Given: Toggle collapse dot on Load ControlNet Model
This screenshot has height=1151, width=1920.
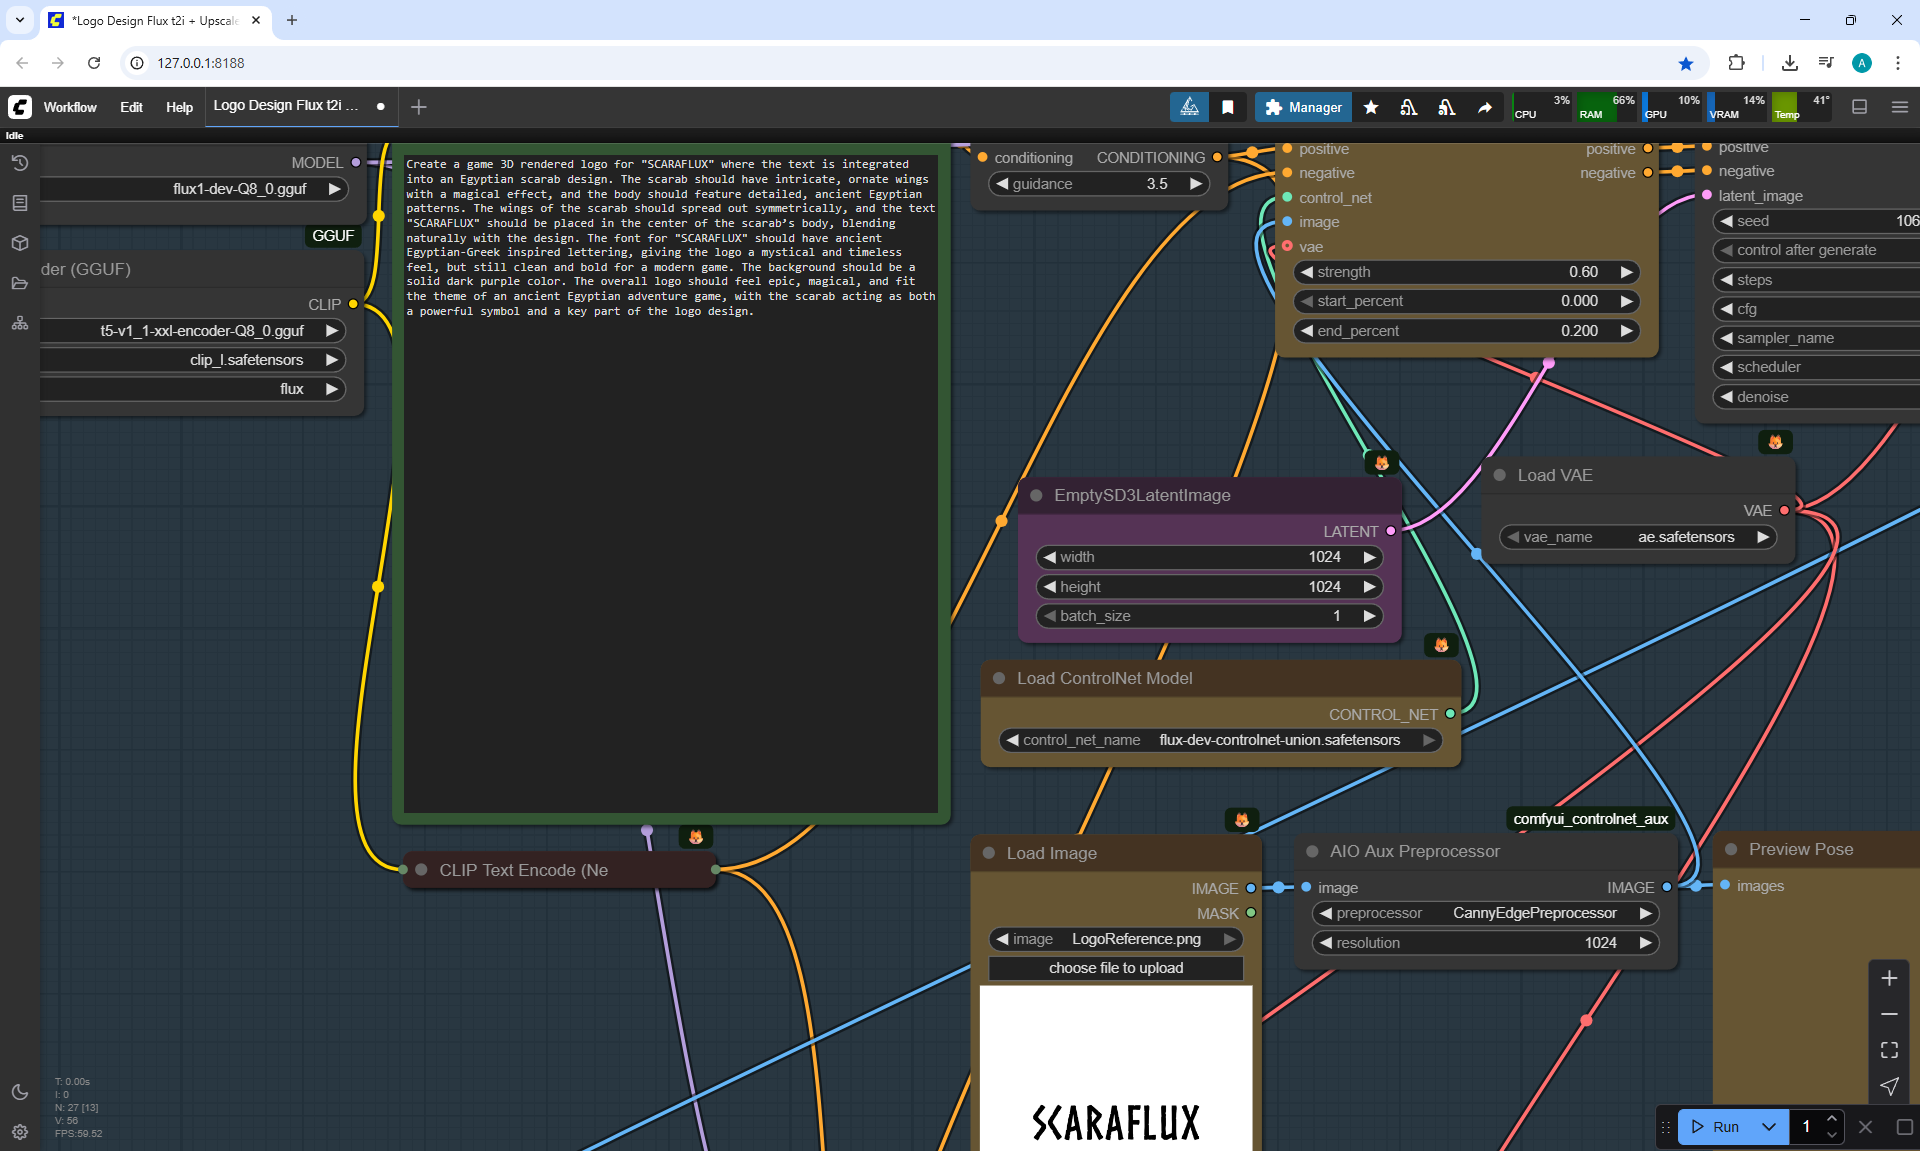Looking at the screenshot, I should tap(999, 678).
